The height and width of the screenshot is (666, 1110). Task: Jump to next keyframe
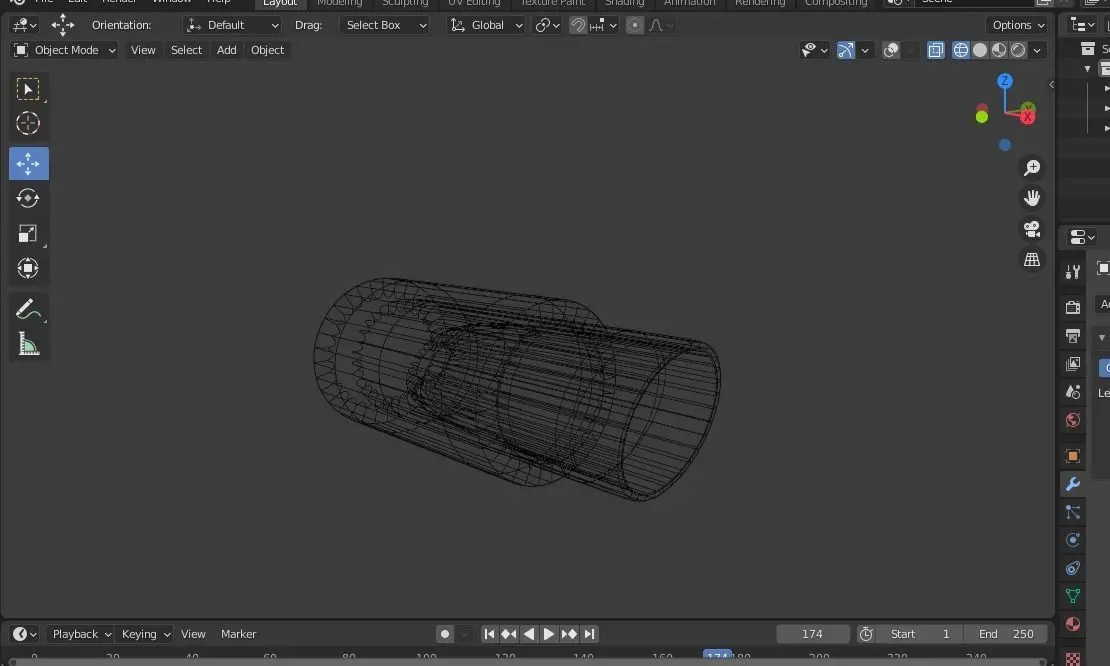coord(569,634)
